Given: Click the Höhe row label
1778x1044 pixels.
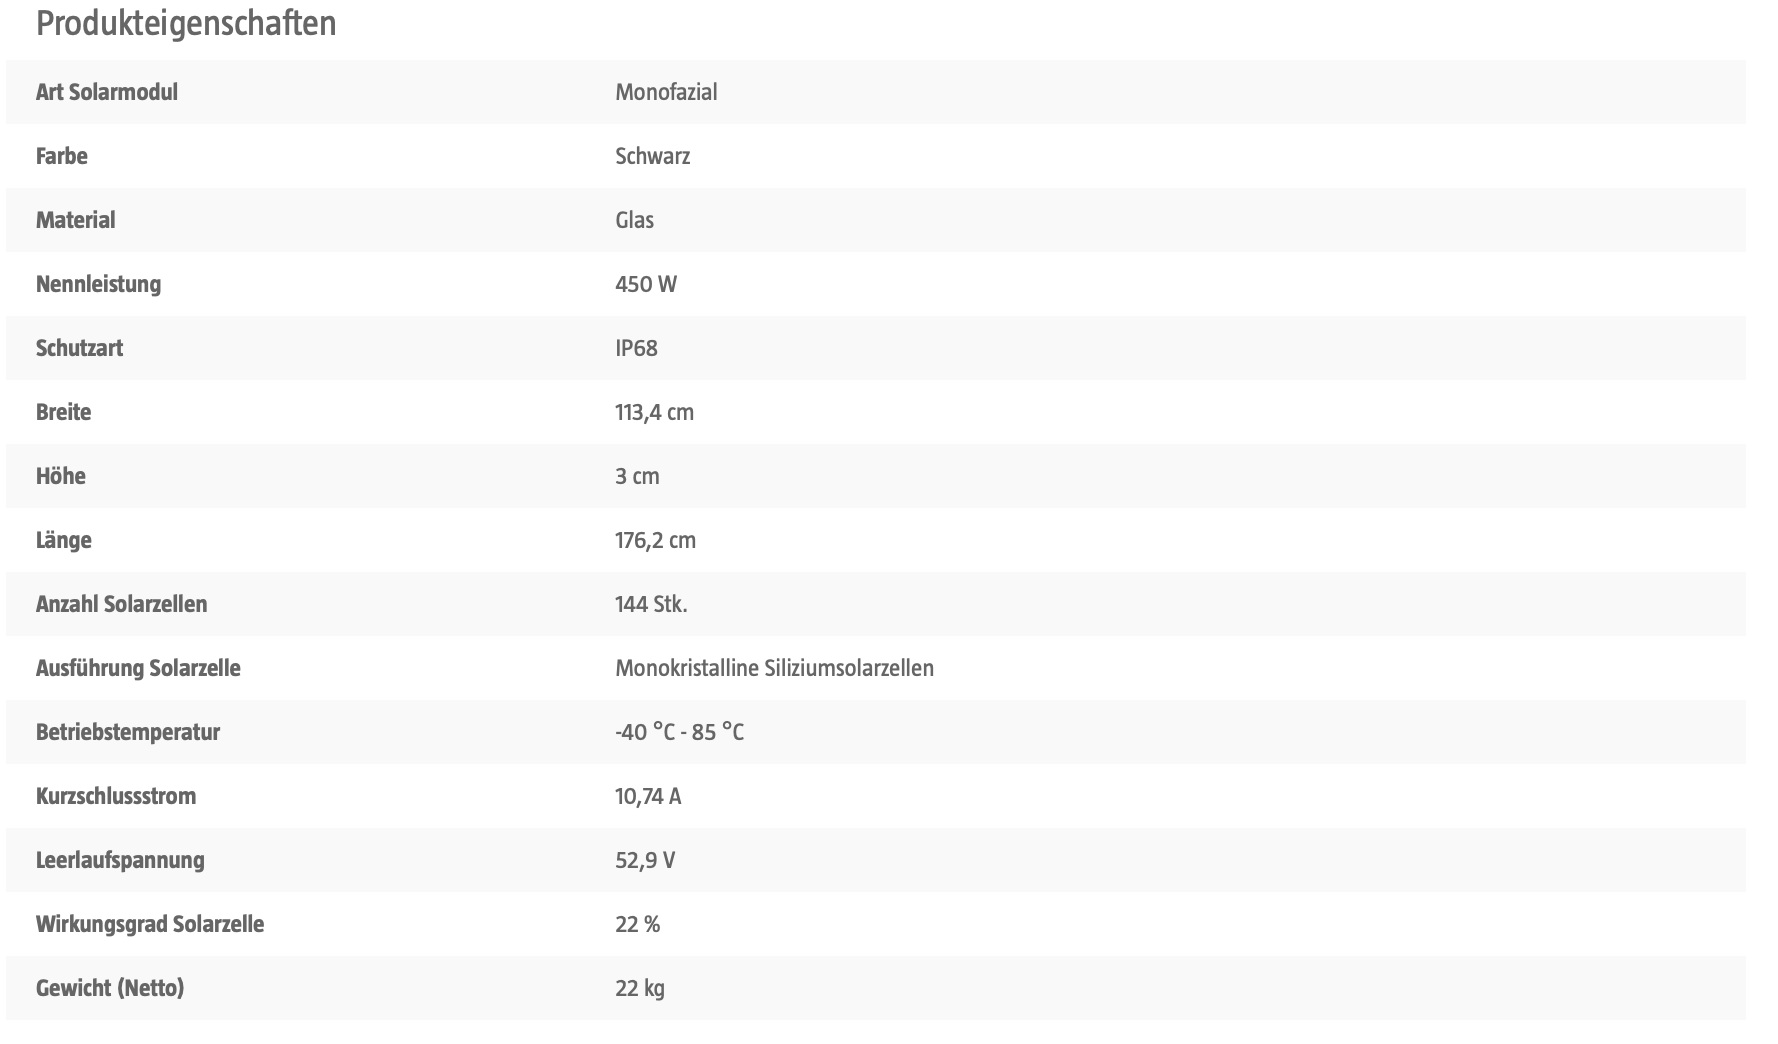Looking at the screenshot, I should 61,476.
